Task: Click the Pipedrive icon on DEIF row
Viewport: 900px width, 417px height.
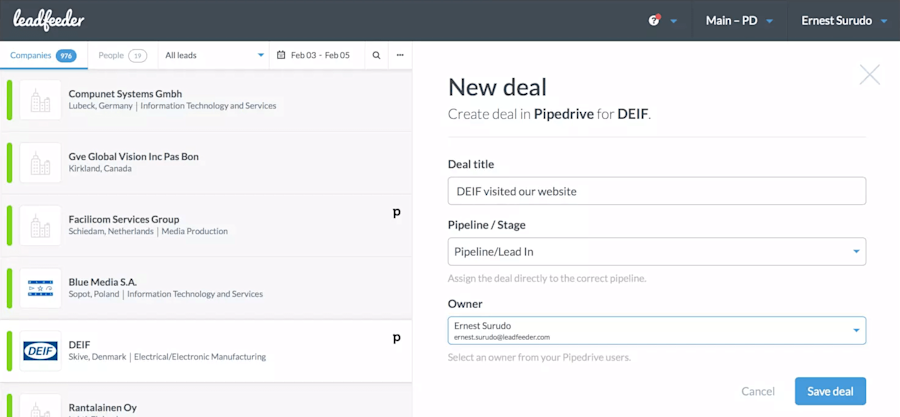Action: [x=396, y=339]
